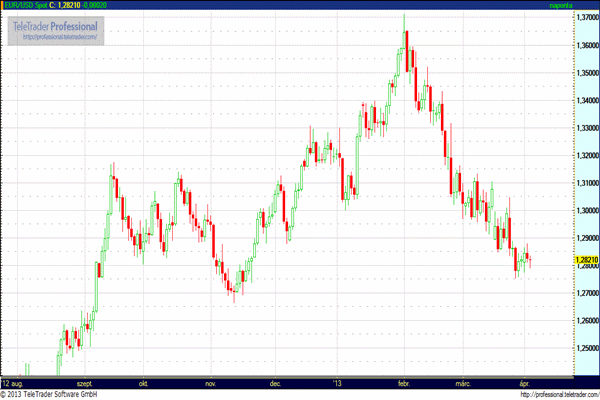Select the nov. month on time axis
The height and width of the screenshot is (400, 600).
click(210, 382)
